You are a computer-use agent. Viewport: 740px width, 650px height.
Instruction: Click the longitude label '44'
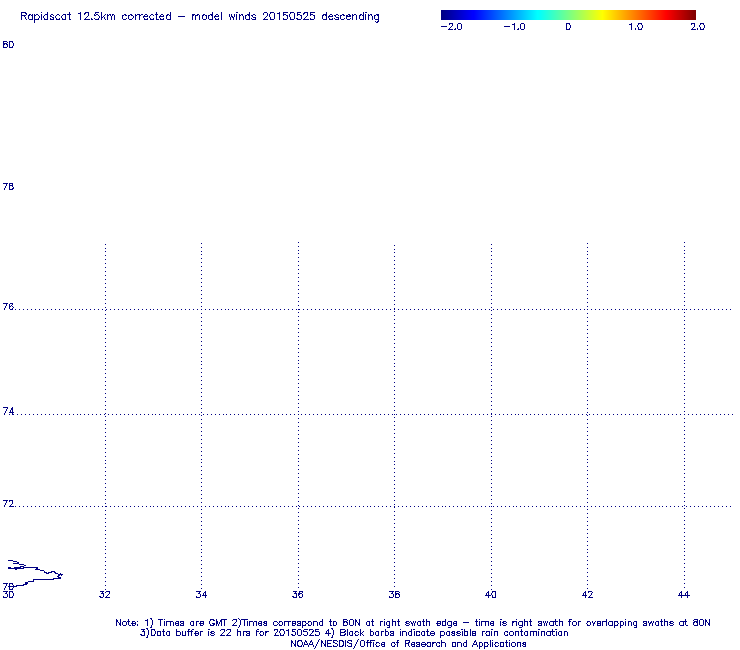[x=684, y=595]
